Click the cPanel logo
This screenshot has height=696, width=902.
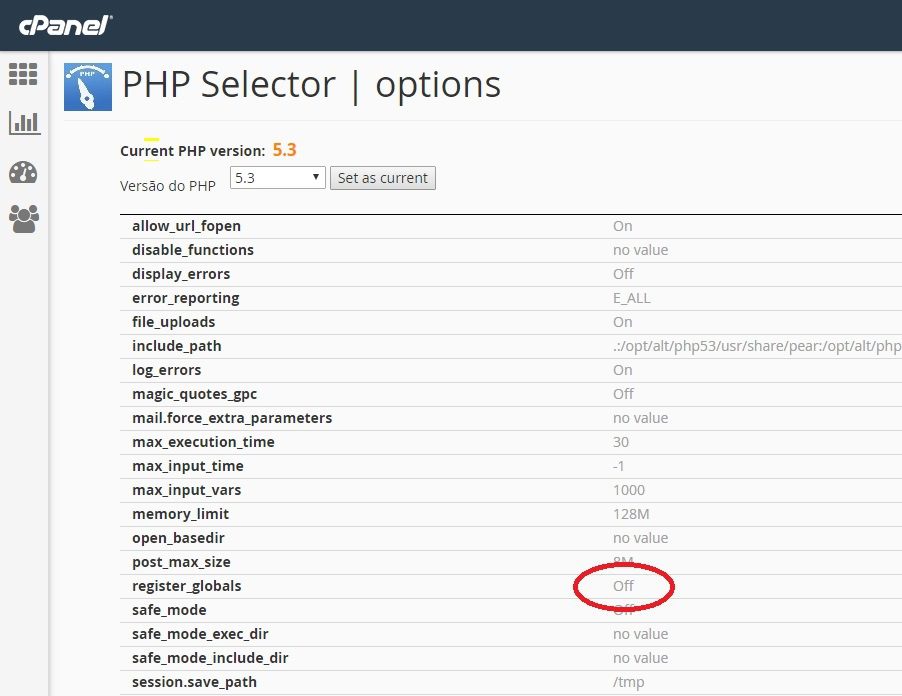point(65,26)
